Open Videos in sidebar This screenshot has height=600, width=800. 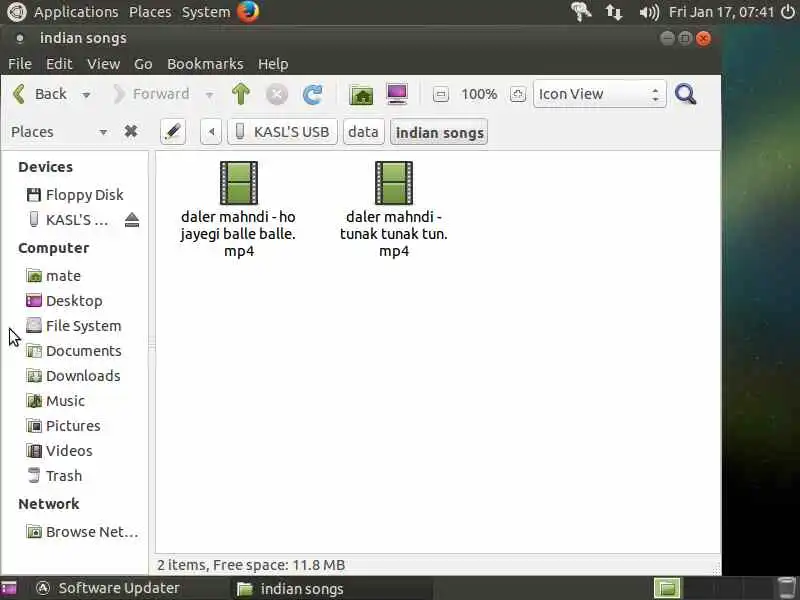point(59,451)
